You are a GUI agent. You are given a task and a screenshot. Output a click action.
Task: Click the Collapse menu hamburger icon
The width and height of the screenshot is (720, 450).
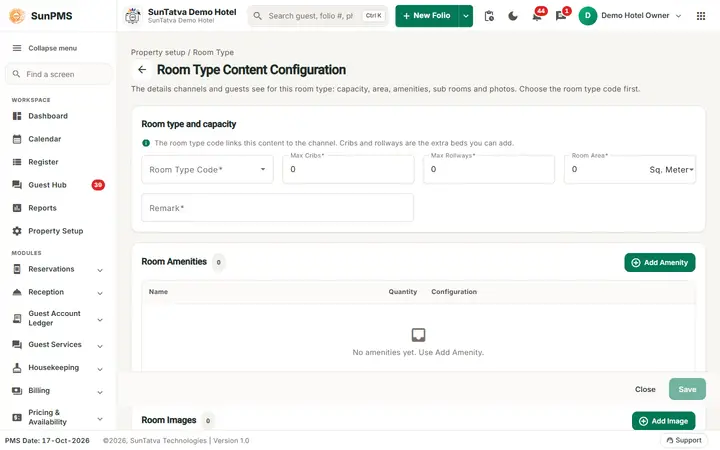pyautogui.click(x=17, y=48)
